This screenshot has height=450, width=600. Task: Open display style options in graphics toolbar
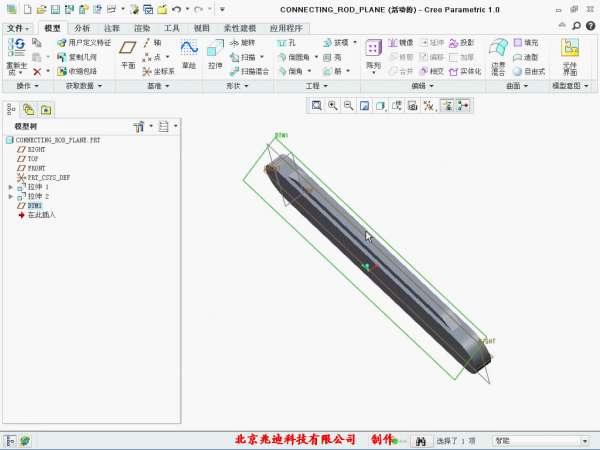point(381,105)
